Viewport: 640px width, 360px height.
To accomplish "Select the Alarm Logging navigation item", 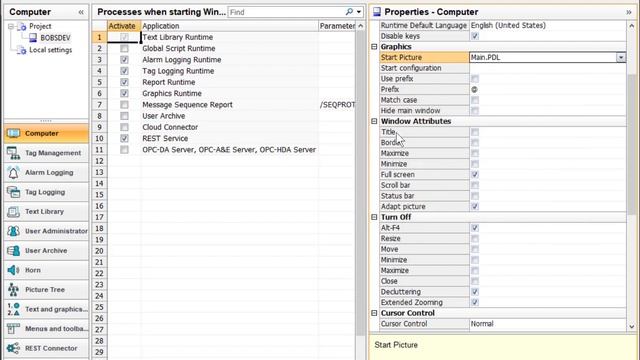I will pos(46,173).
